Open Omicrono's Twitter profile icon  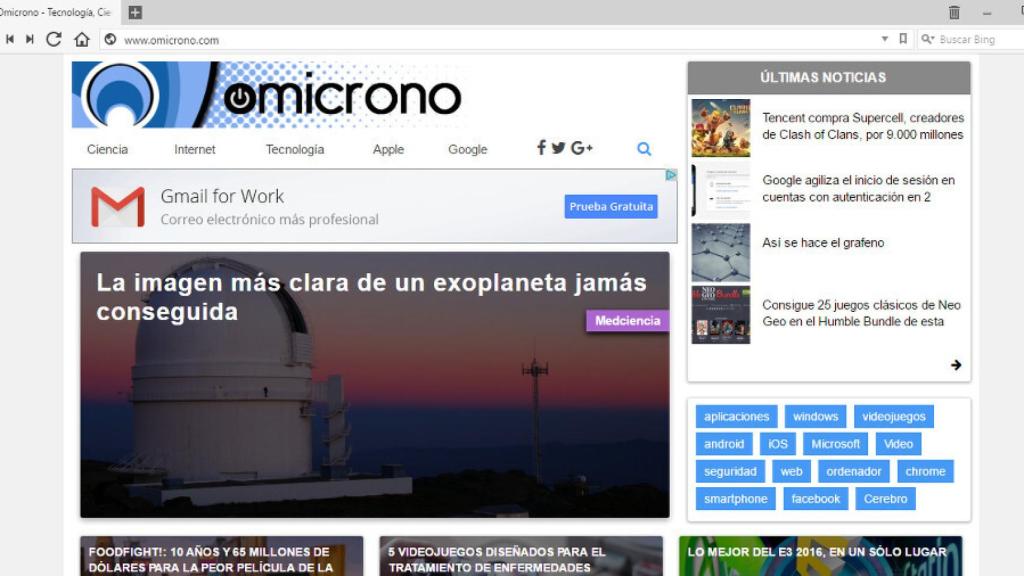click(558, 148)
